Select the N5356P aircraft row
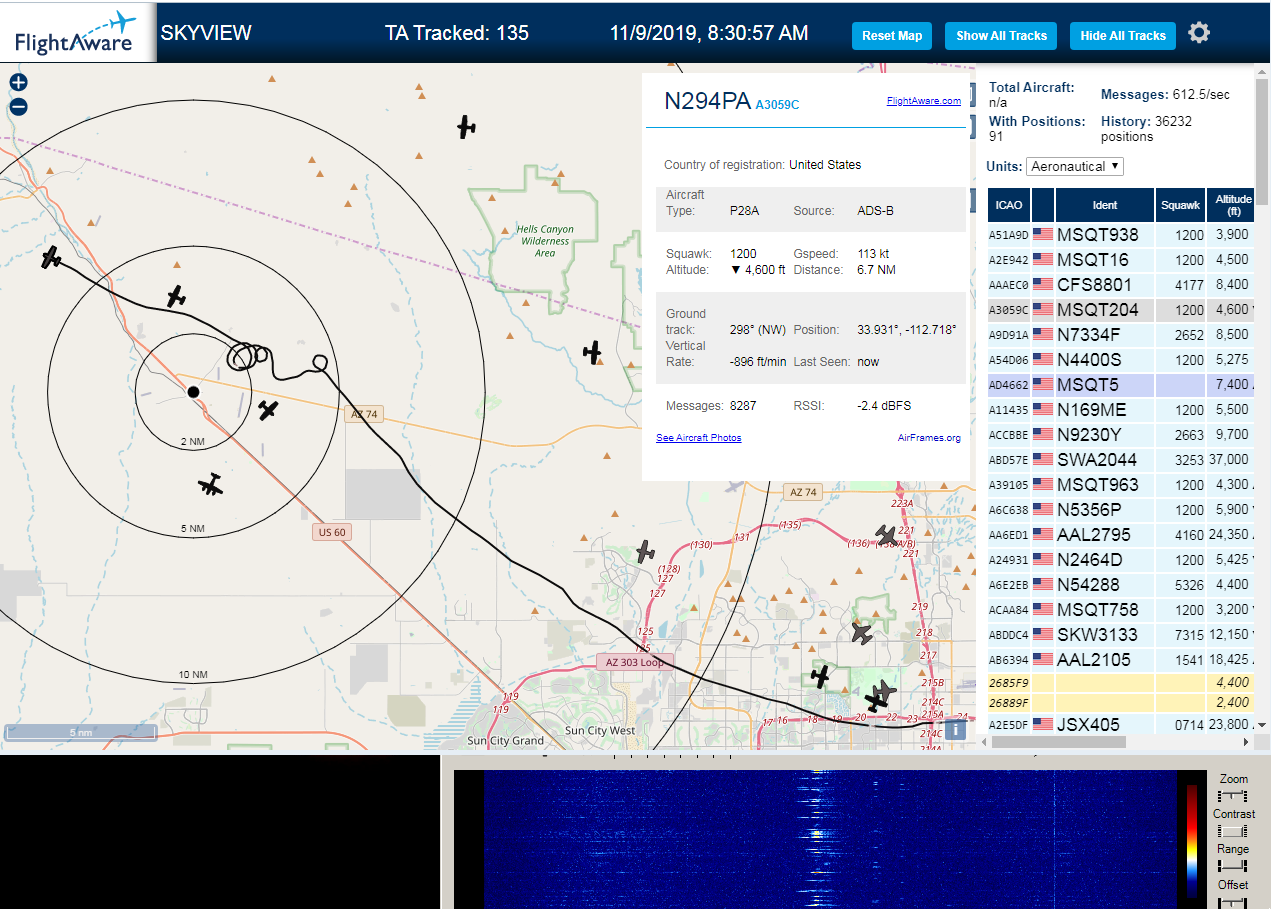Image resolution: width=1271 pixels, height=909 pixels. (1120, 509)
